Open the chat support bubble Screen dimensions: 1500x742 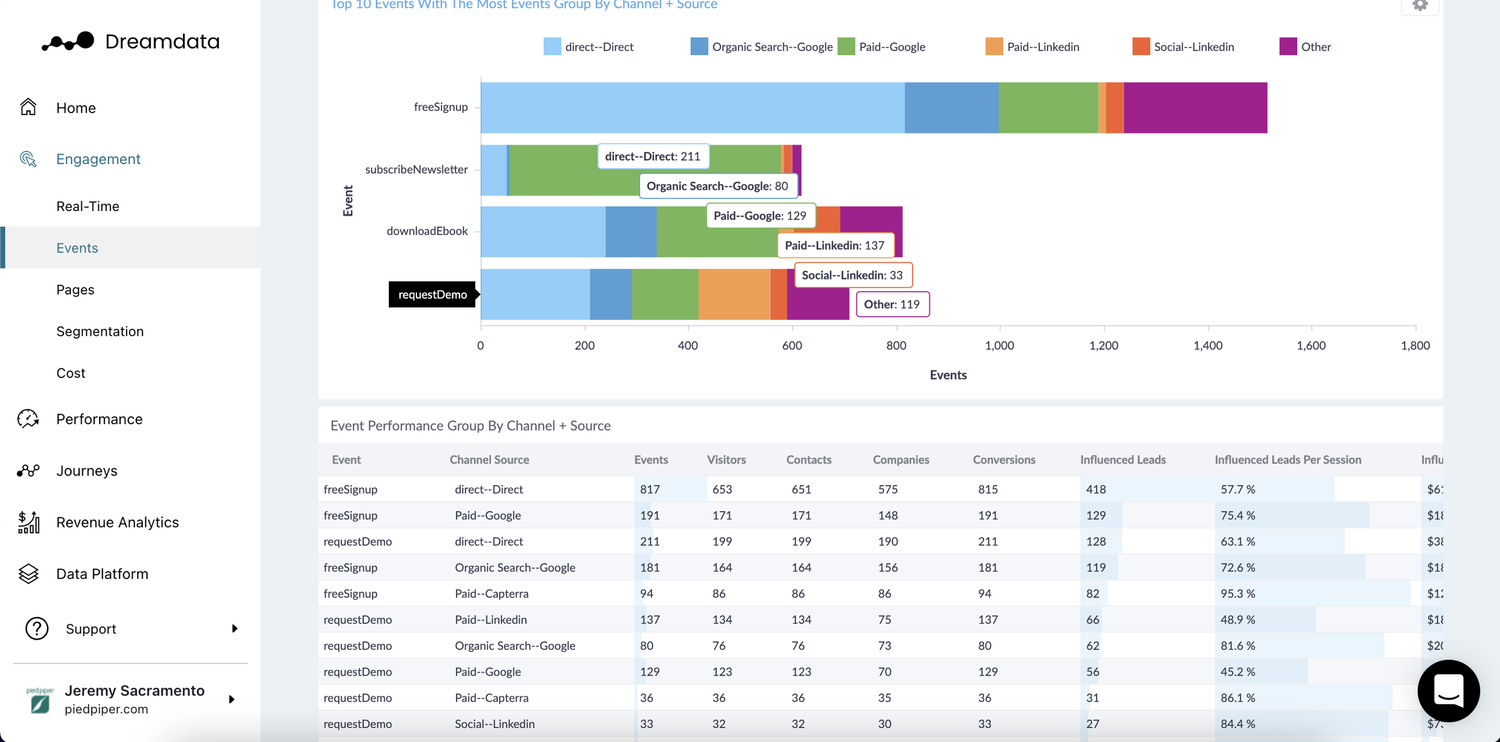1448,691
